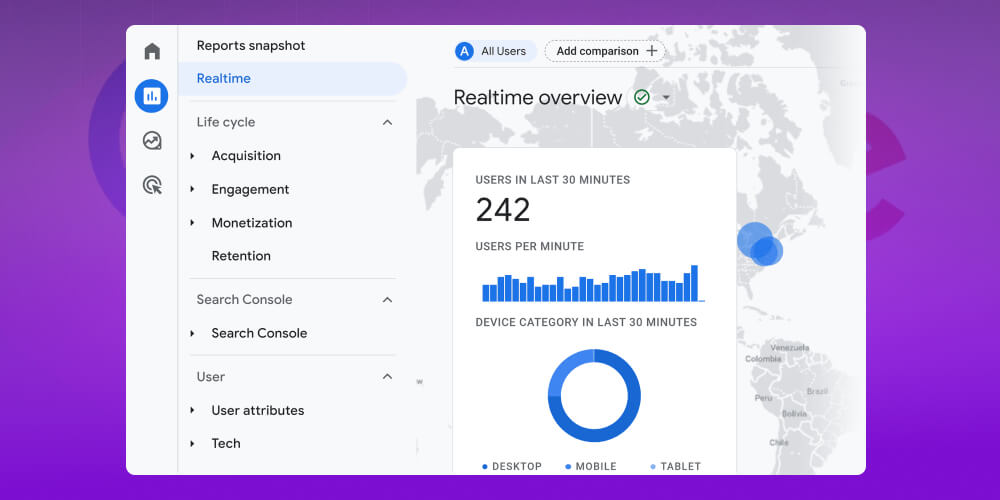Select the Reports bar chart icon
The height and width of the screenshot is (500, 1000).
152,96
